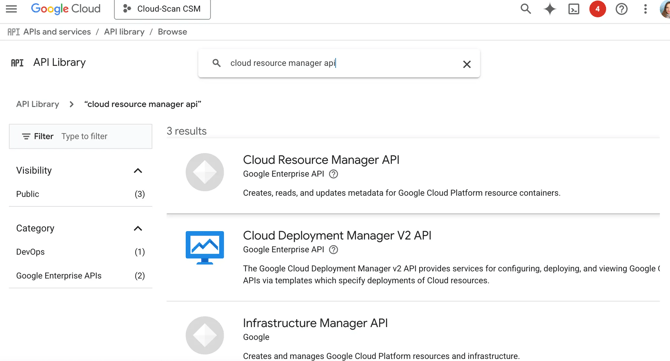Screen dimensions: 670x361
Task: Click Infrastructure Manager API logo icon
Action: 205,335
